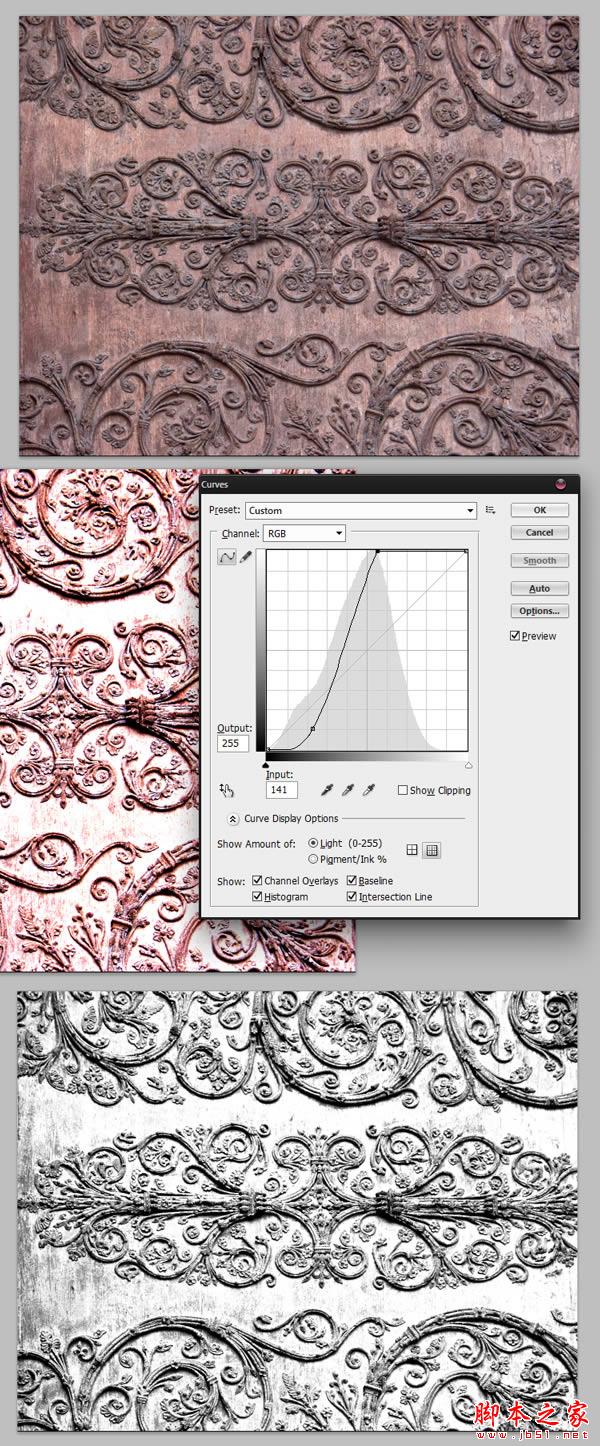Click the Output value field showing 255
Viewport: 600px width, 1446px height.
click(x=233, y=744)
